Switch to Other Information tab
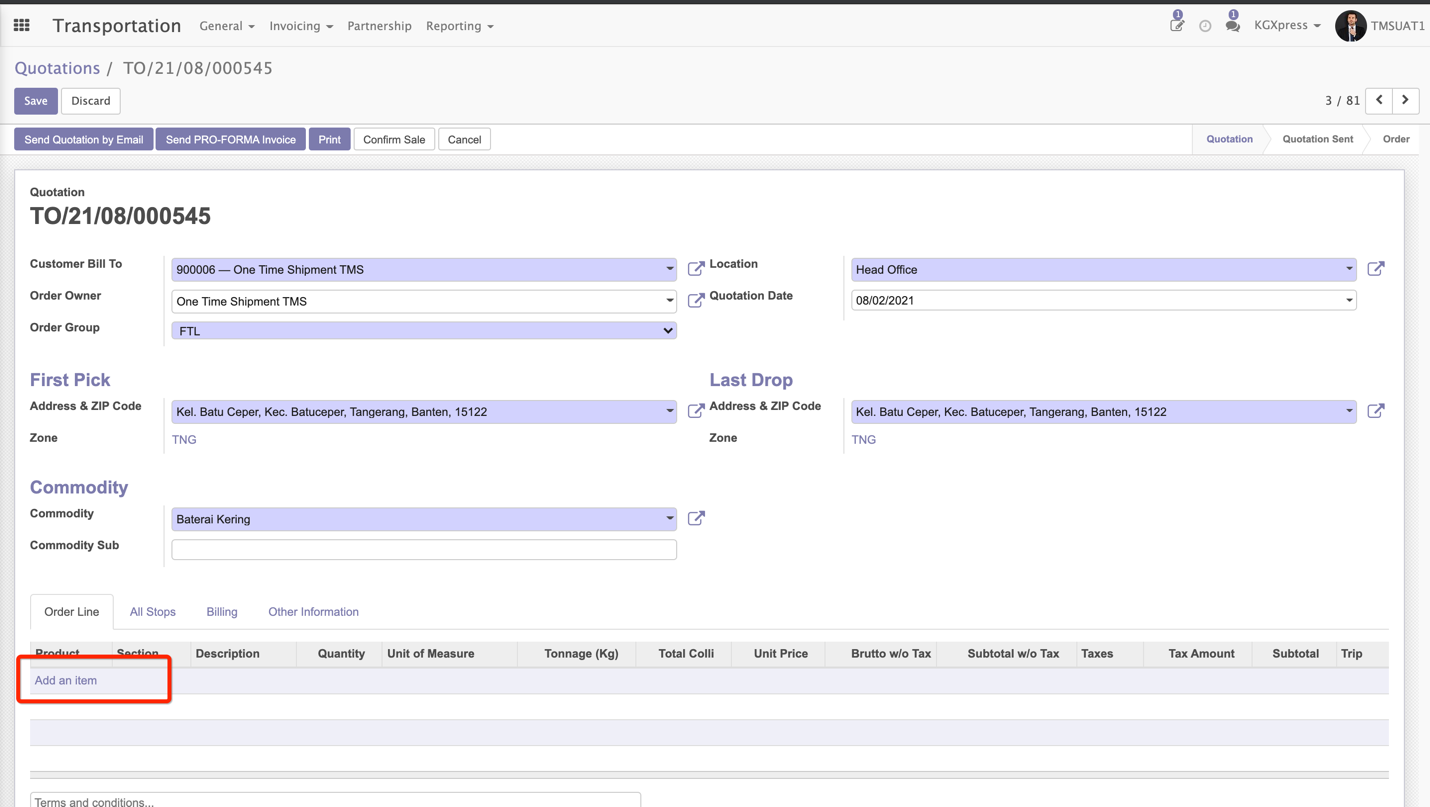 click(x=313, y=612)
